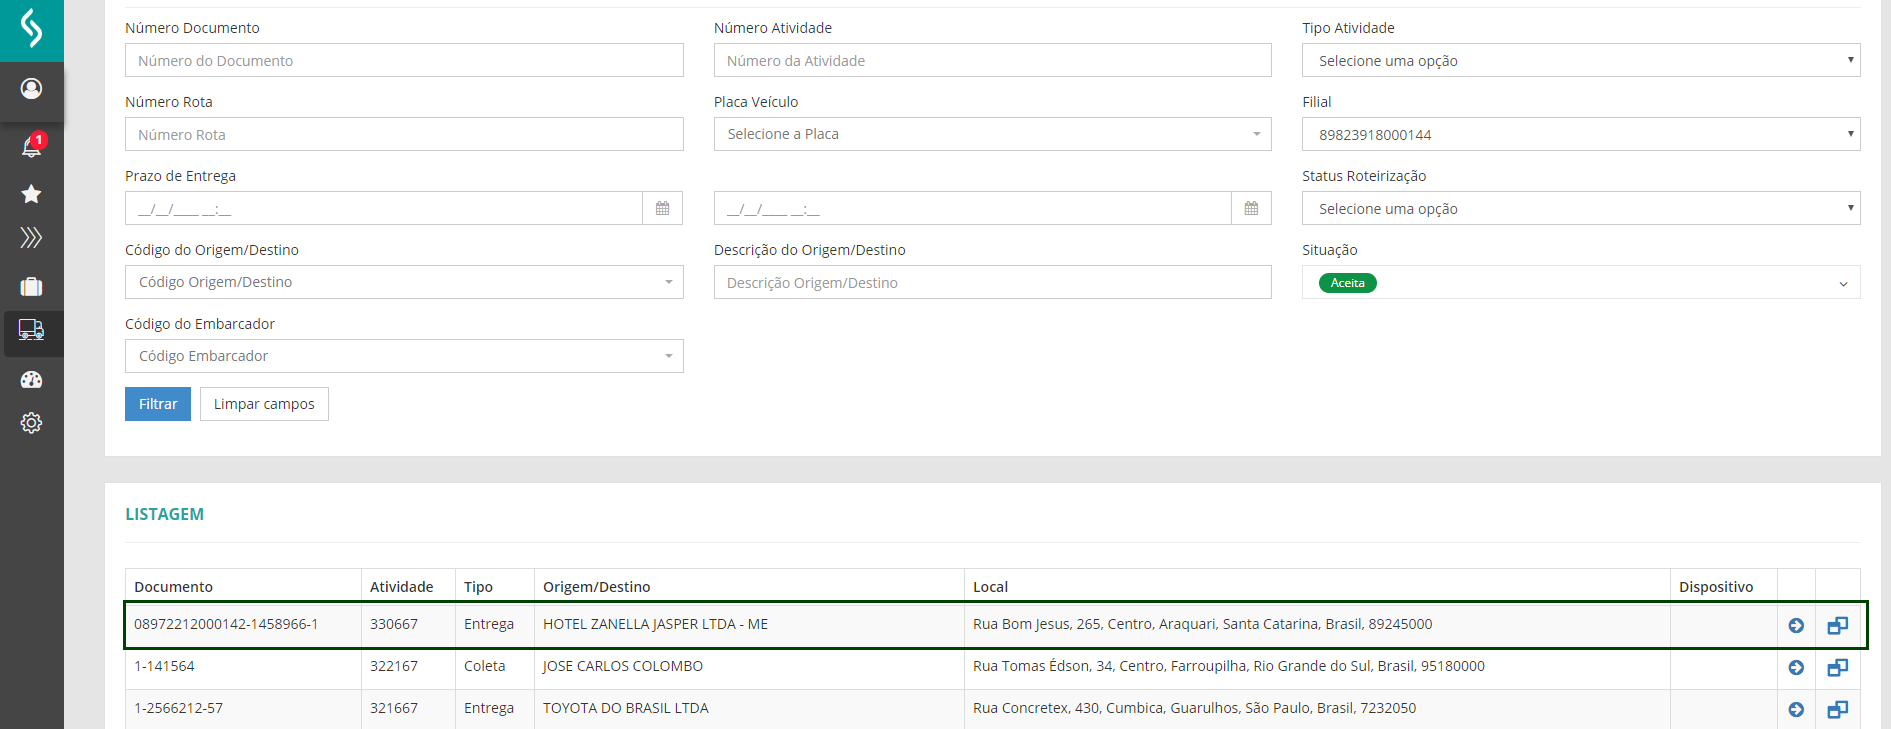
Task: Open the Código Embarcador dropdown
Action: [404, 356]
